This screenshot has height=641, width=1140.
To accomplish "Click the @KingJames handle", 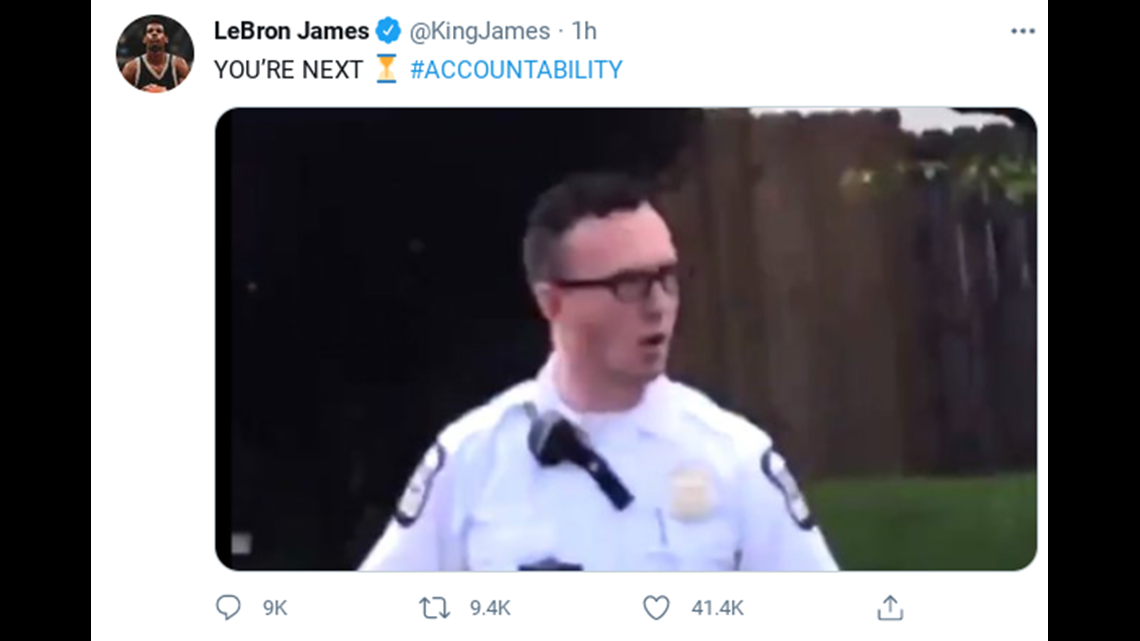I will (480, 31).
